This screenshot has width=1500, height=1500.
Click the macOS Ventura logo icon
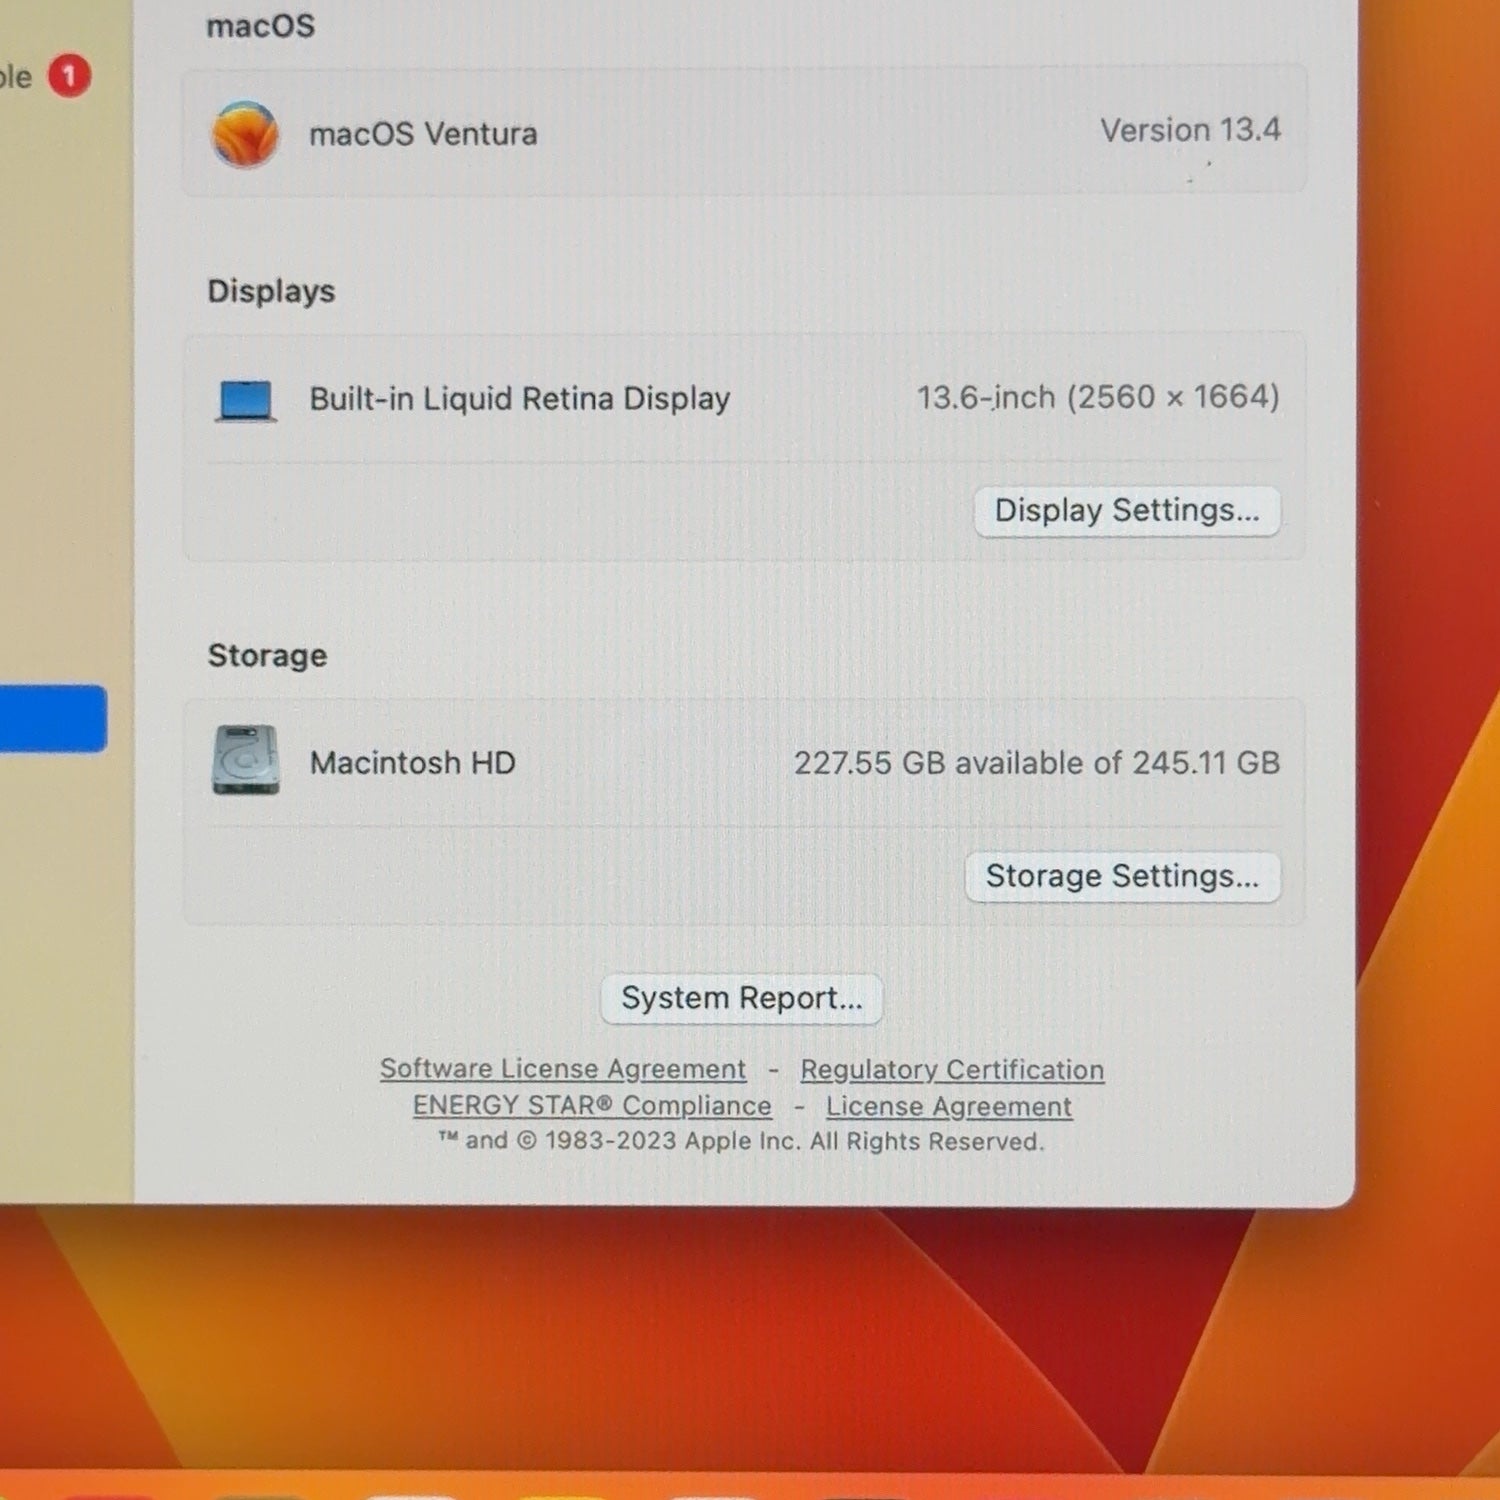click(x=245, y=134)
